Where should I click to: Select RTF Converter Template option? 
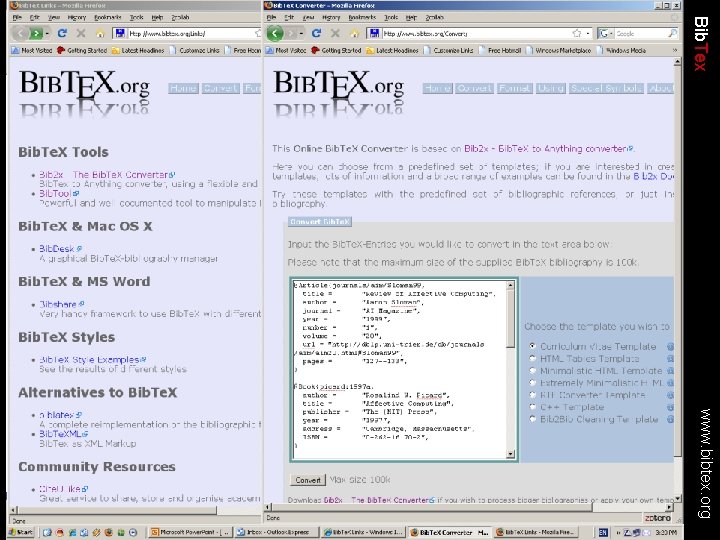click(532, 395)
